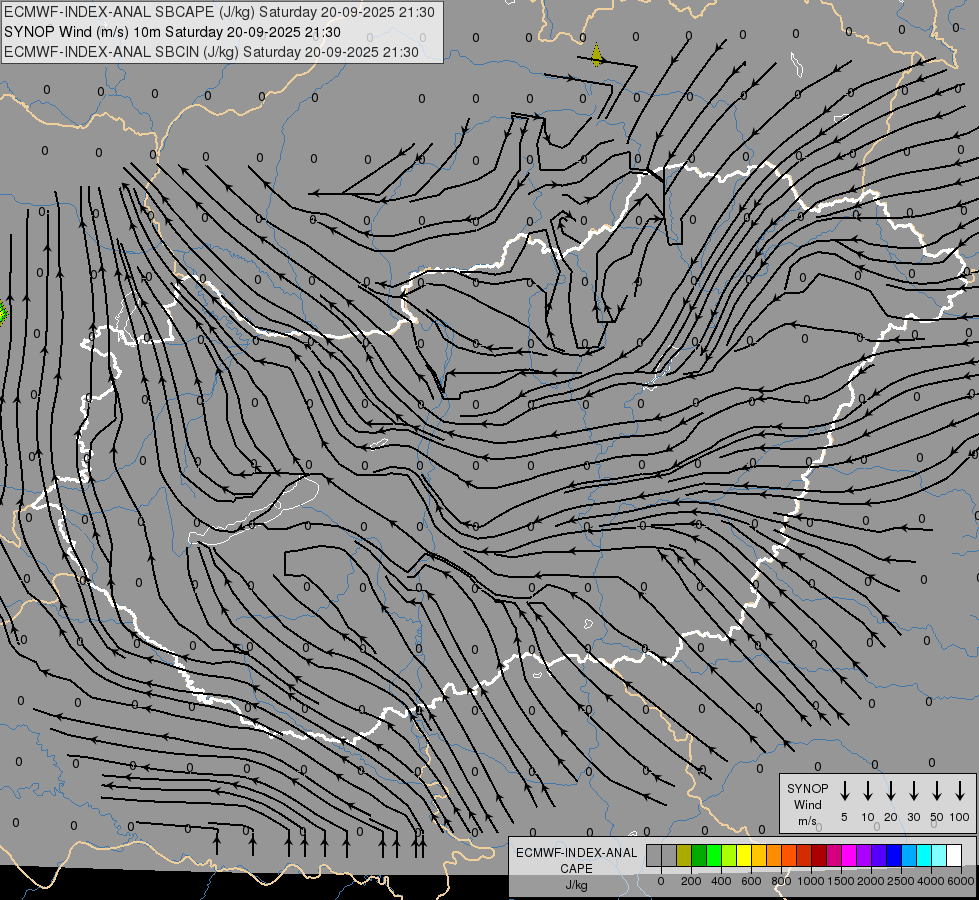Click the 600 tick label on CAPE scale

tap(751, 881)
